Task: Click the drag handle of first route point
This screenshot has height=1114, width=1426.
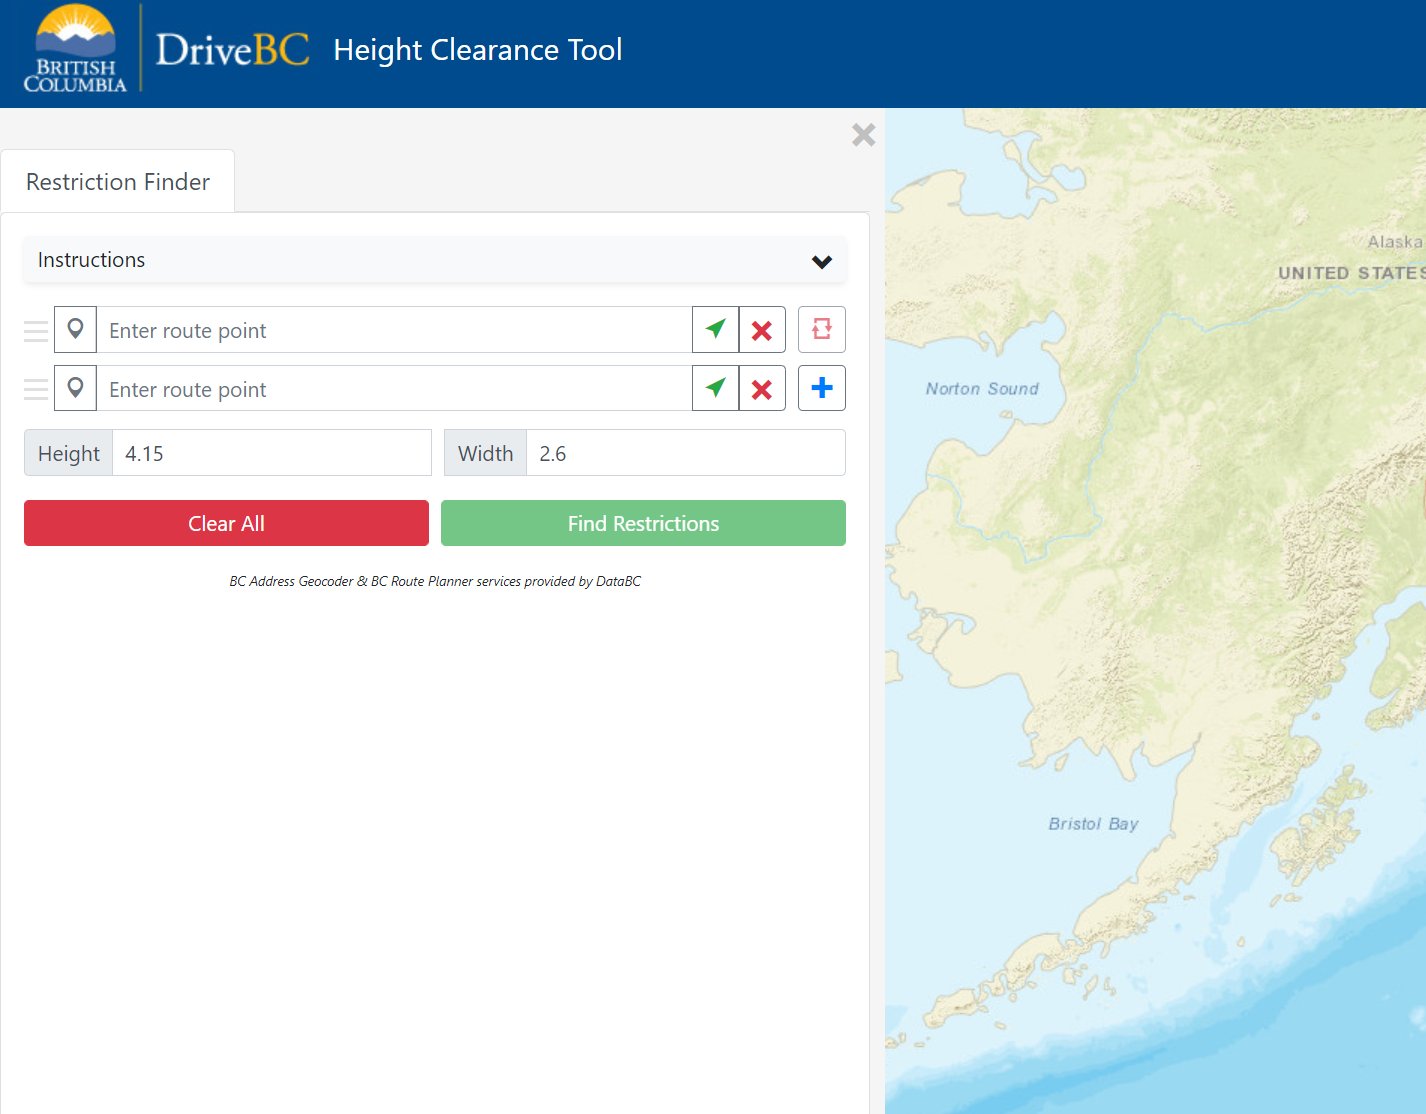Action: point(36,330)
